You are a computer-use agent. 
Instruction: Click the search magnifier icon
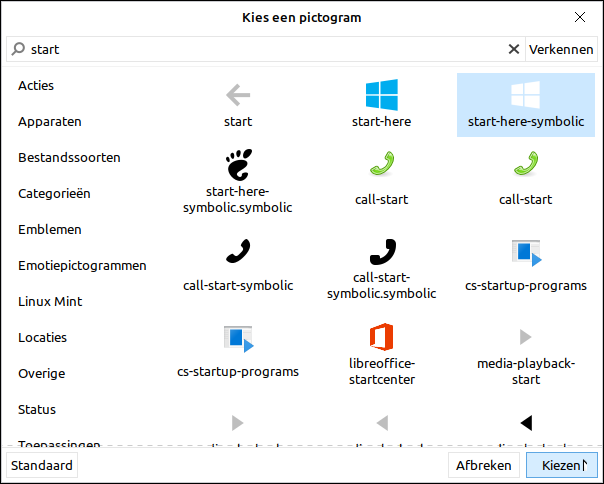[18, 49]
